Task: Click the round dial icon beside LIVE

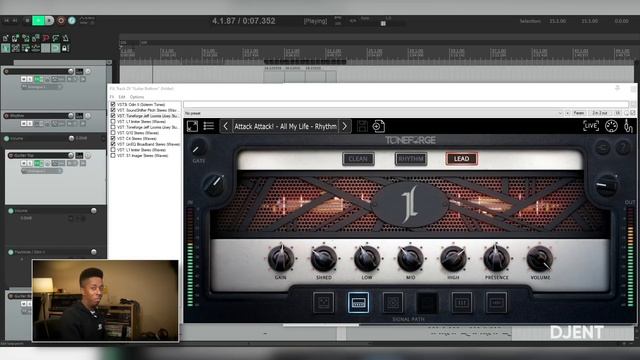Action: [611, 126]
